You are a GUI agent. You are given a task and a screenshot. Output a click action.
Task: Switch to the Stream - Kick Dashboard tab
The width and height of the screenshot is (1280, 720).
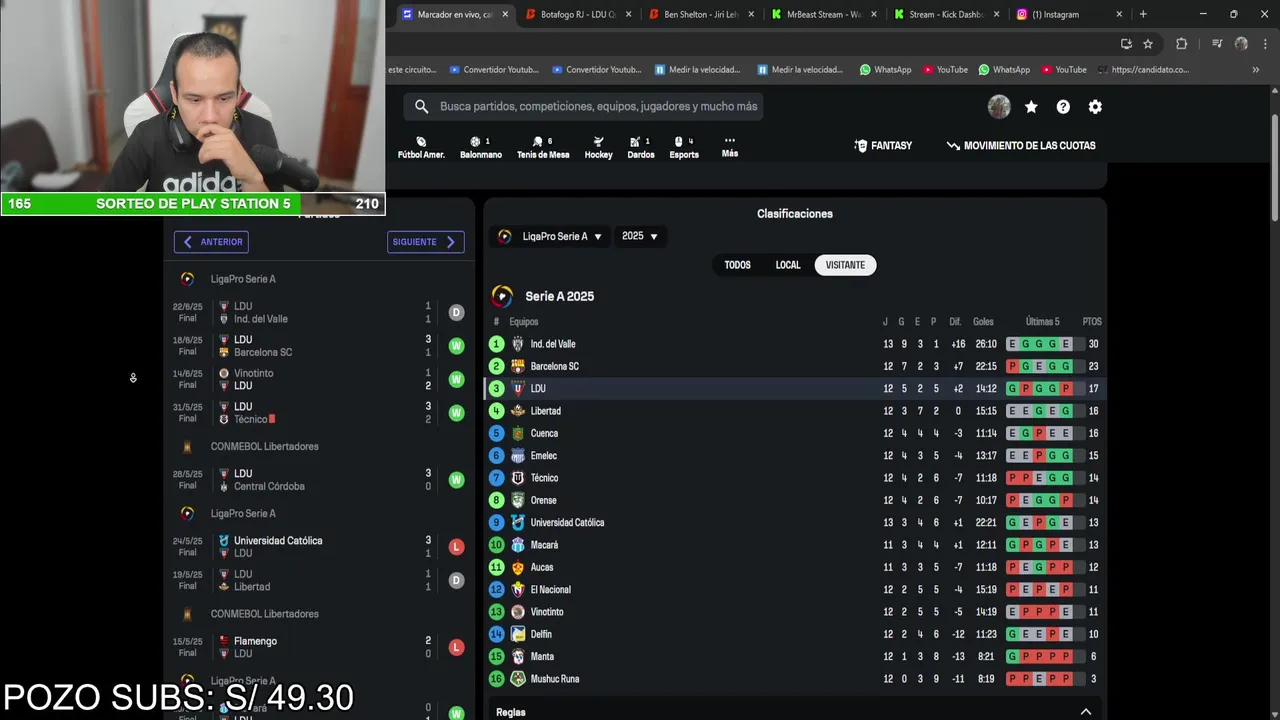946,14
